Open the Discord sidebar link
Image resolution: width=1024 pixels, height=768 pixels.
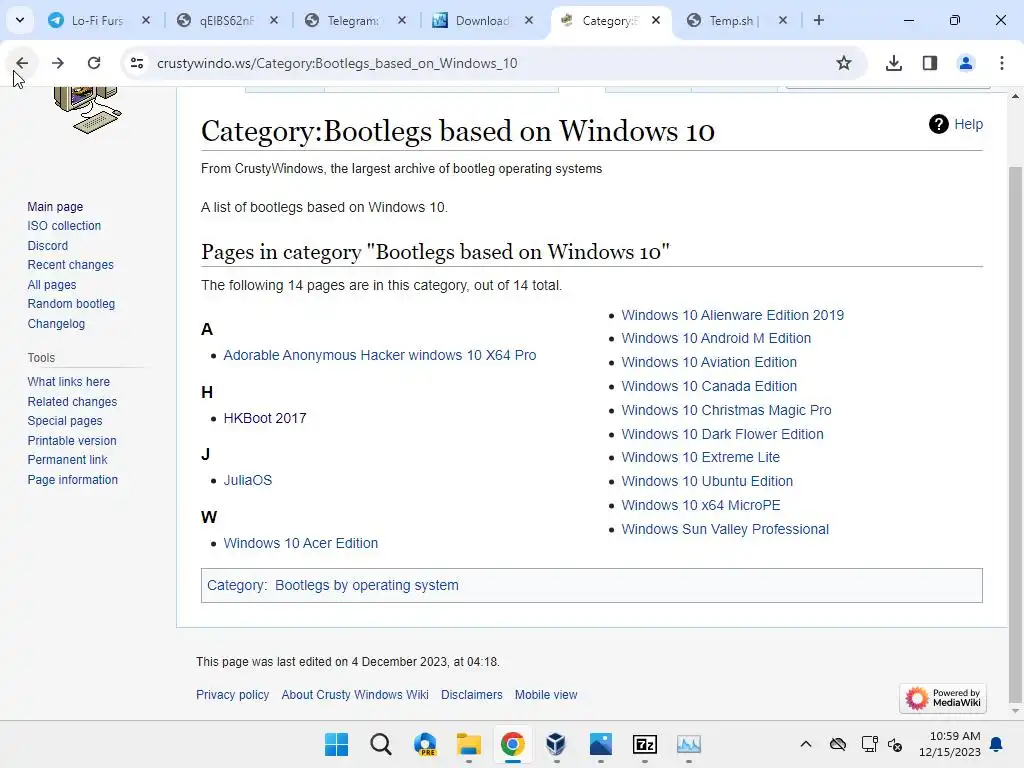coord(48,246)
